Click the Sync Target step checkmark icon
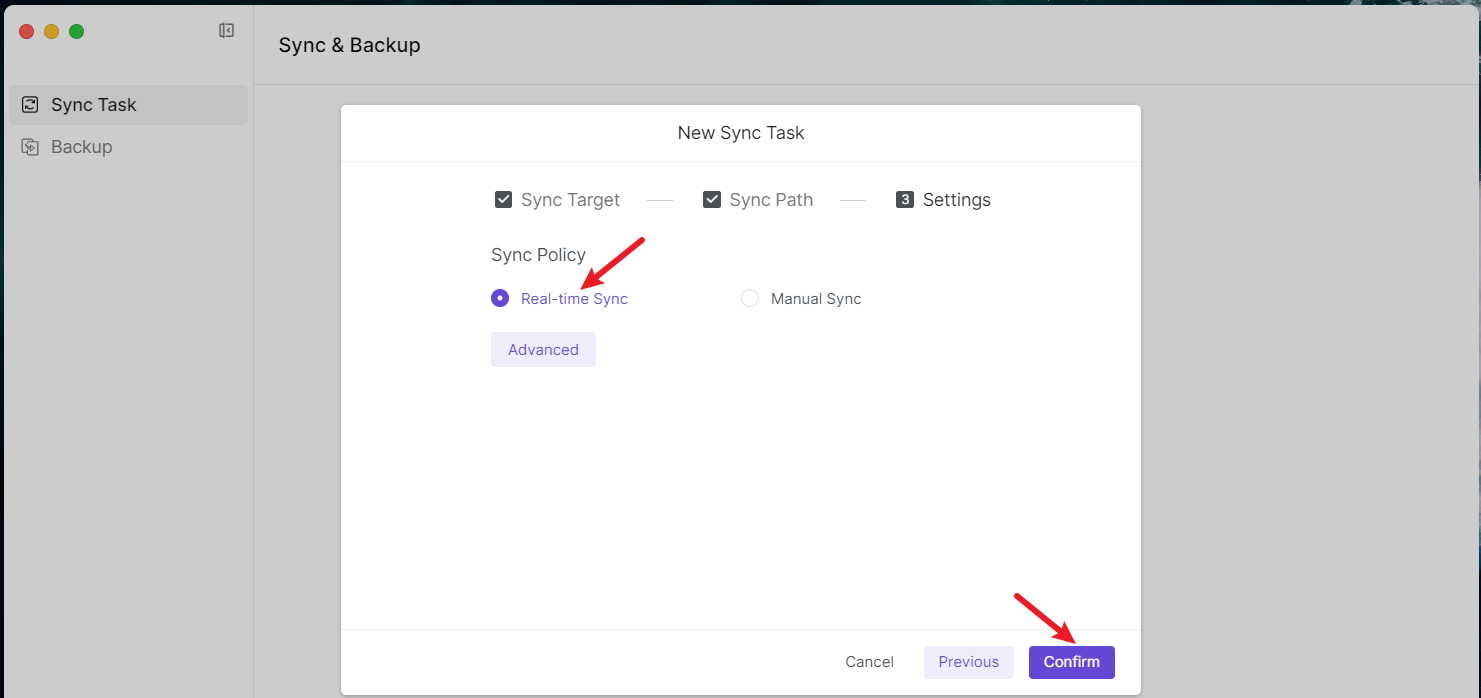 point(504,200)
